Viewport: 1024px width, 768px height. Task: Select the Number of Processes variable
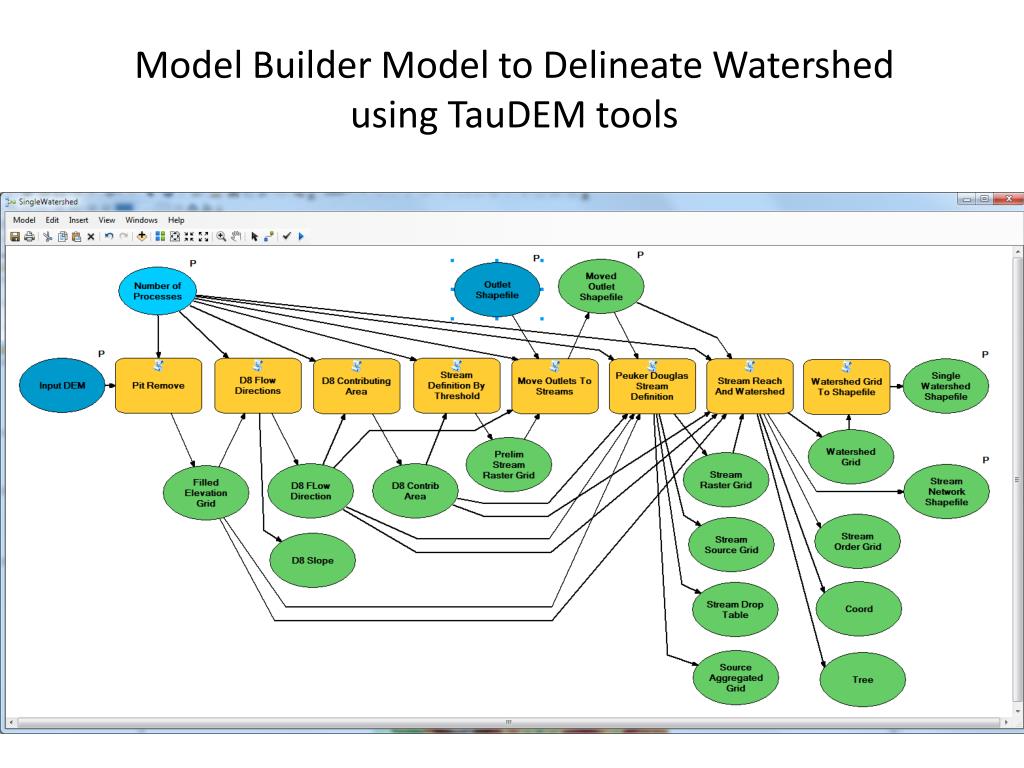157,291
